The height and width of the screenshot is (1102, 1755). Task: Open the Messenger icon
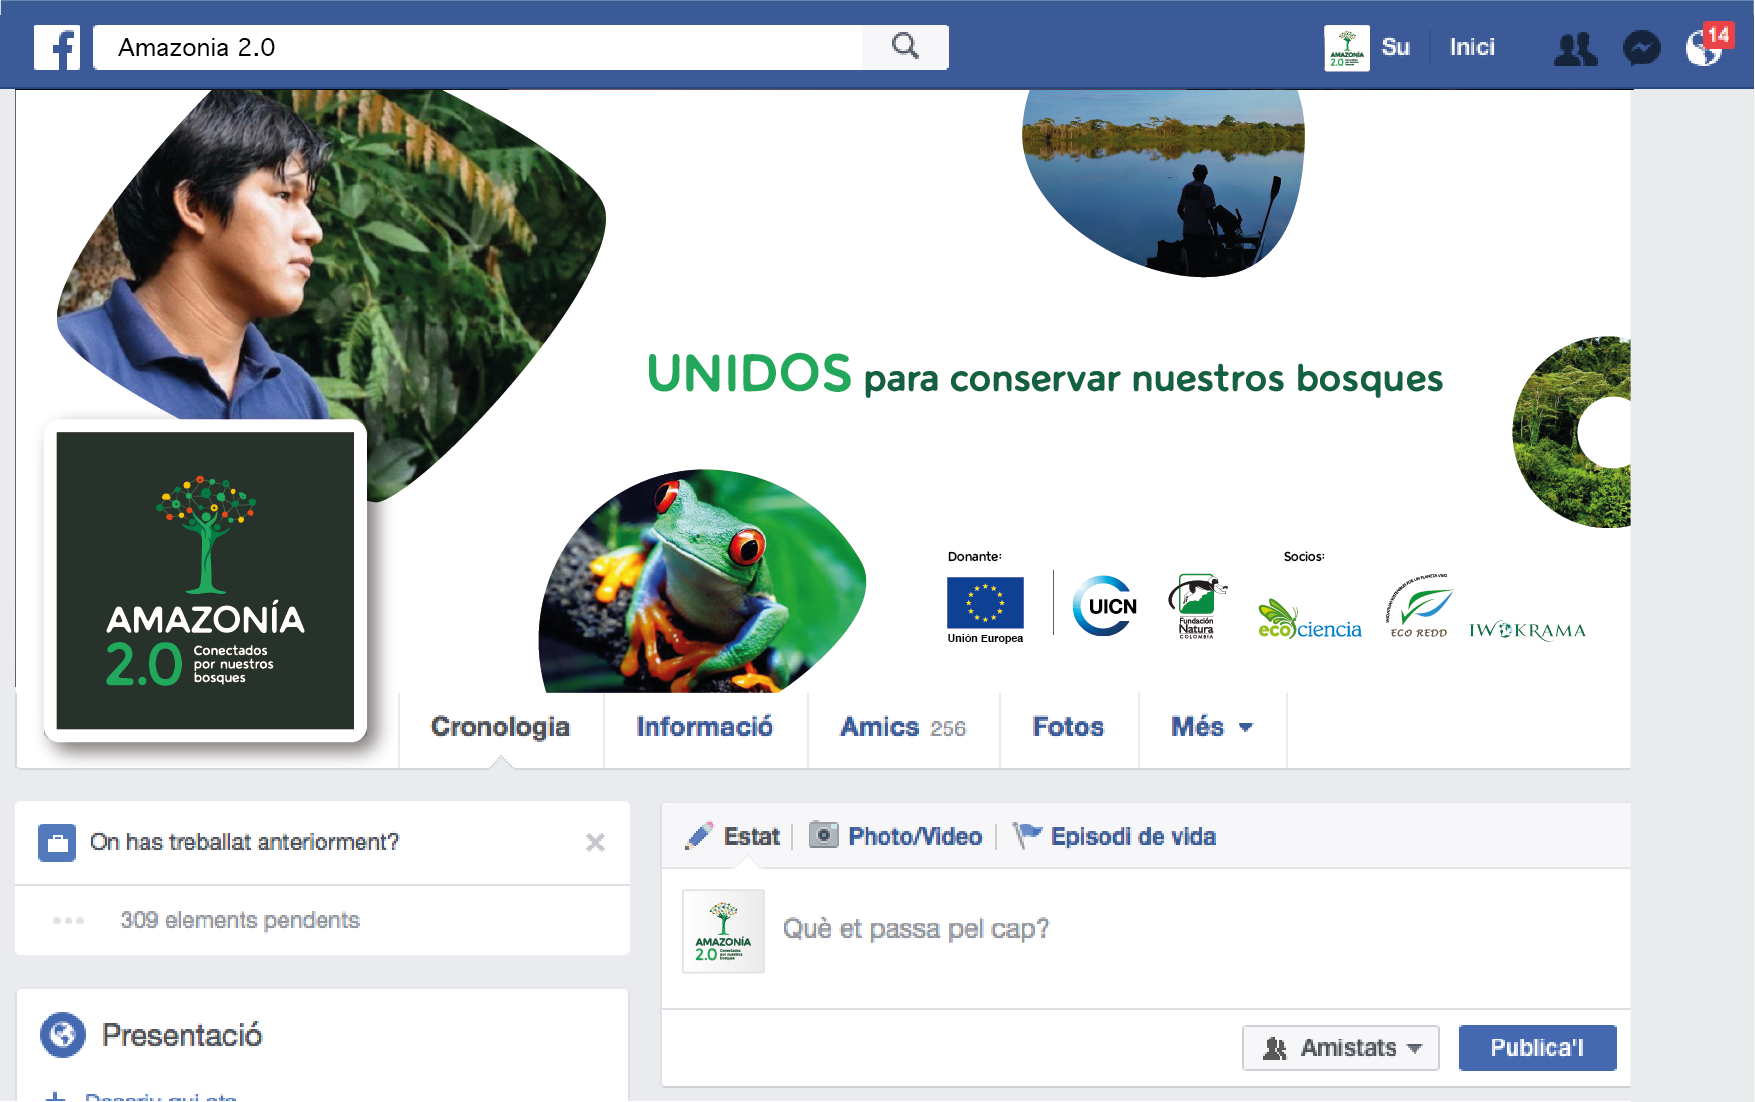1641,48
